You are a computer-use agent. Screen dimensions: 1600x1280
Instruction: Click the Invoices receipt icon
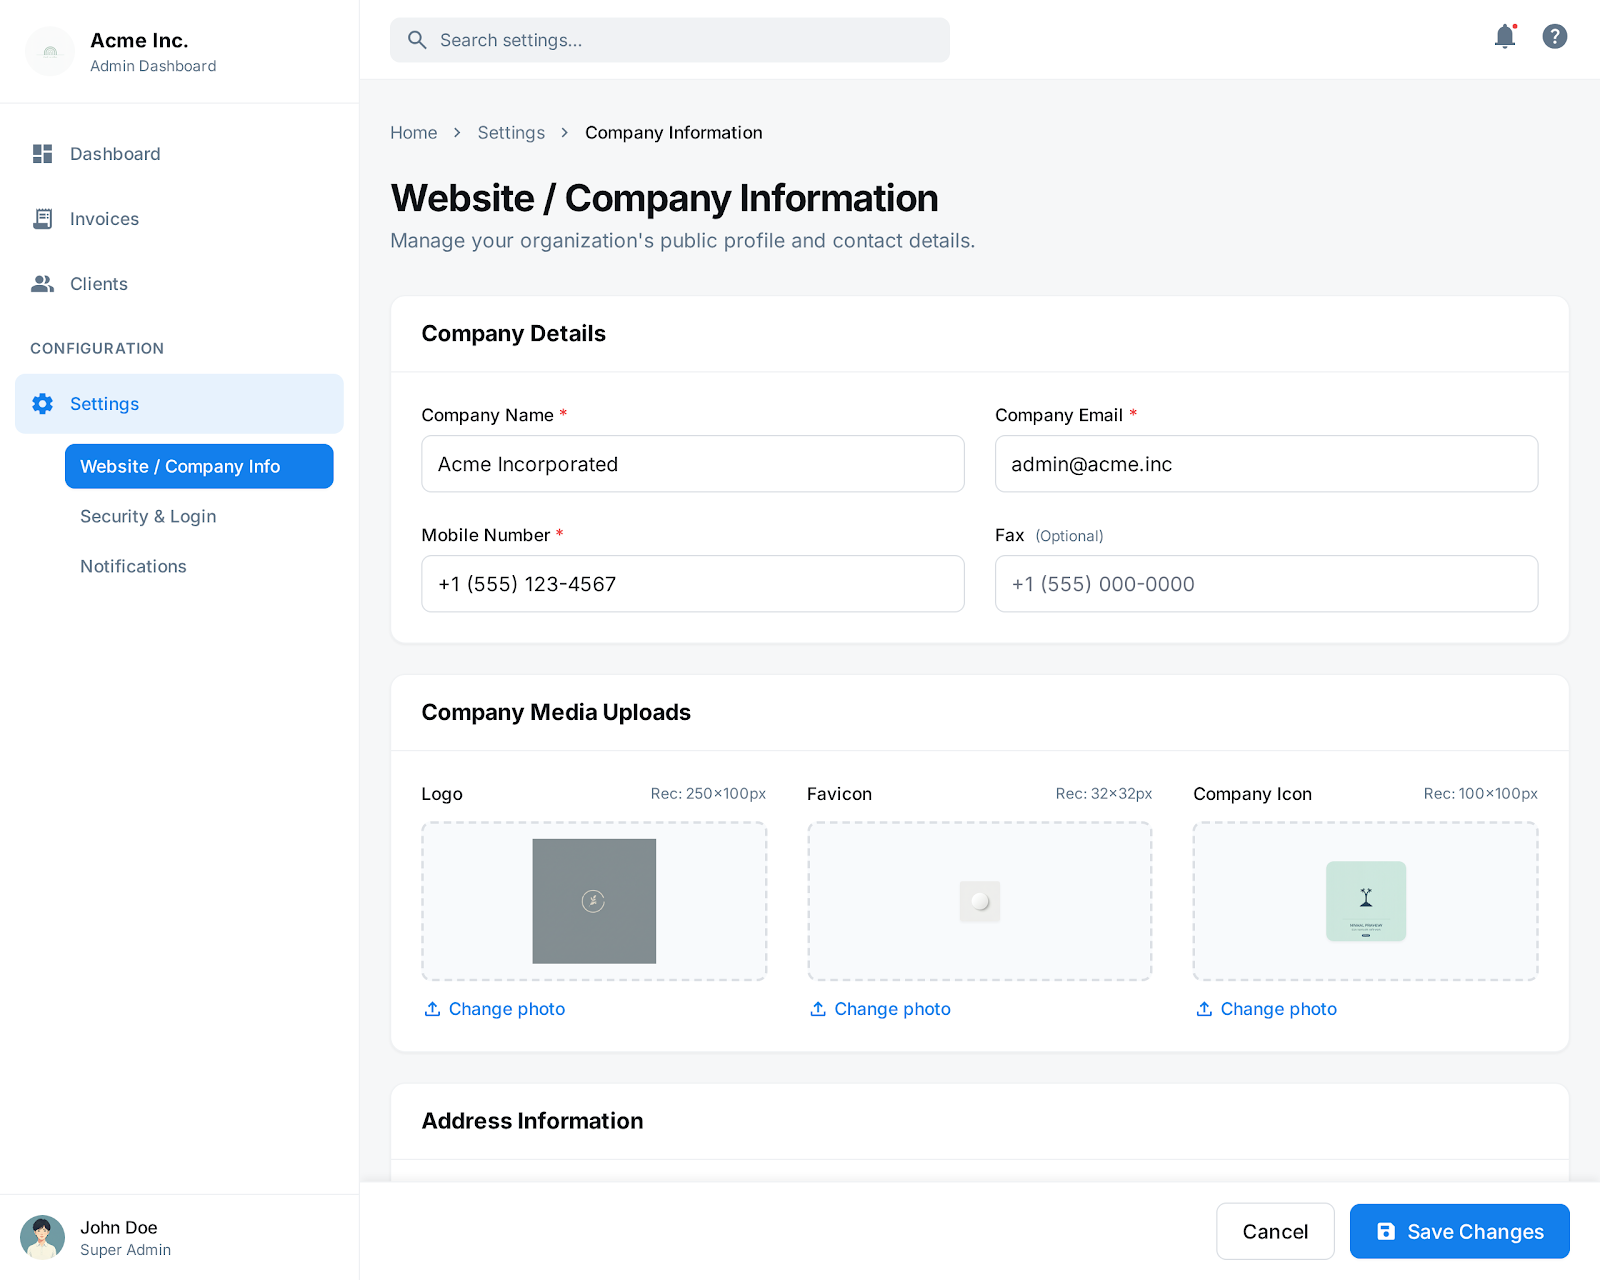pyautogui.click(x=42, y=219)
